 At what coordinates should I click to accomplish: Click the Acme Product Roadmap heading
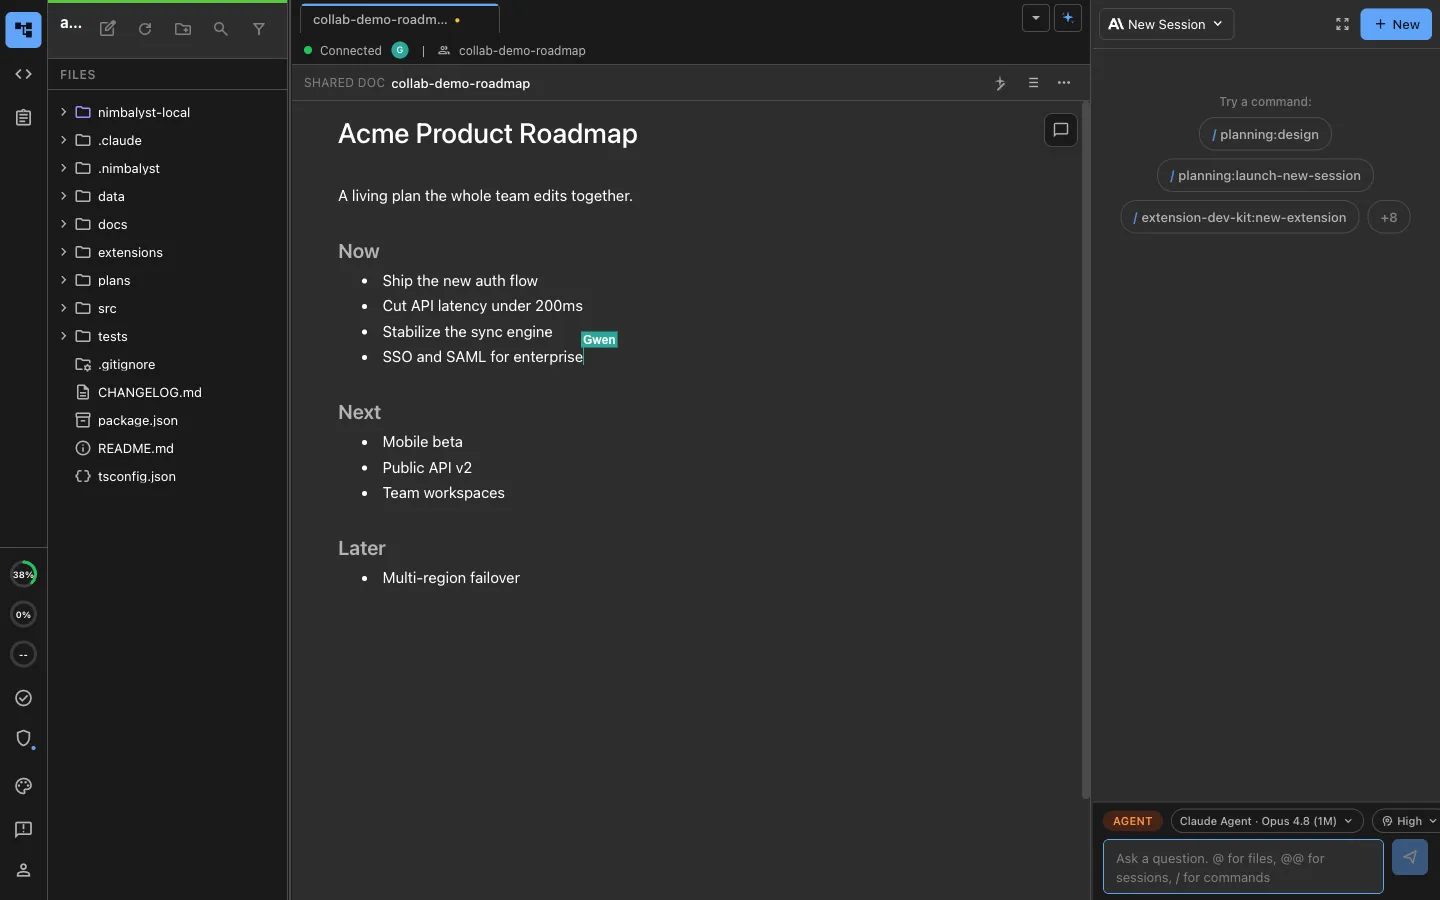[x=488, y=134]
